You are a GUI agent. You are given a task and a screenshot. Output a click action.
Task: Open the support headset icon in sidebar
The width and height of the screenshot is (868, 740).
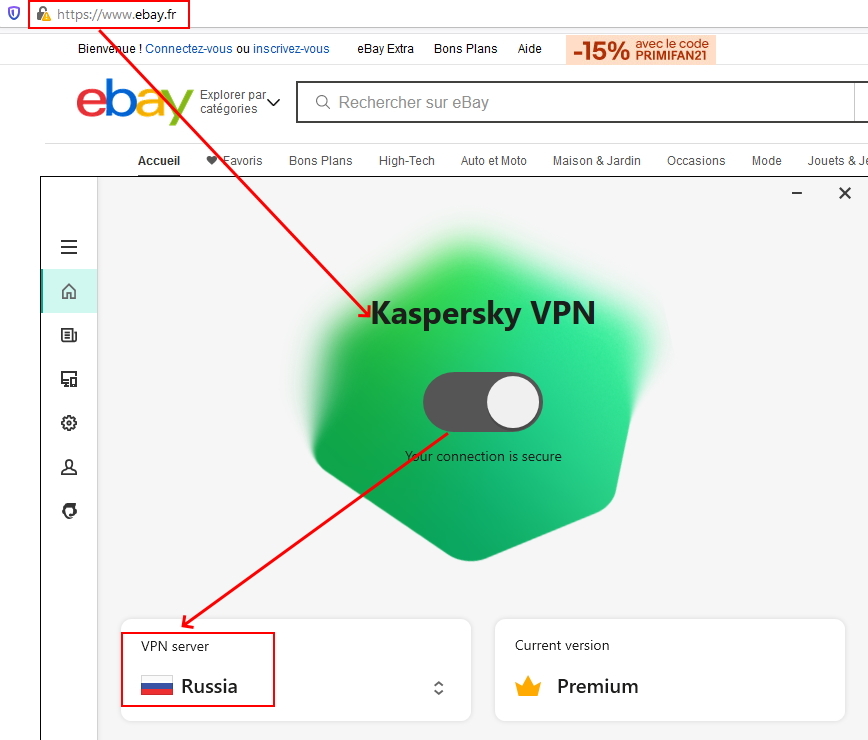pos(69,511)
